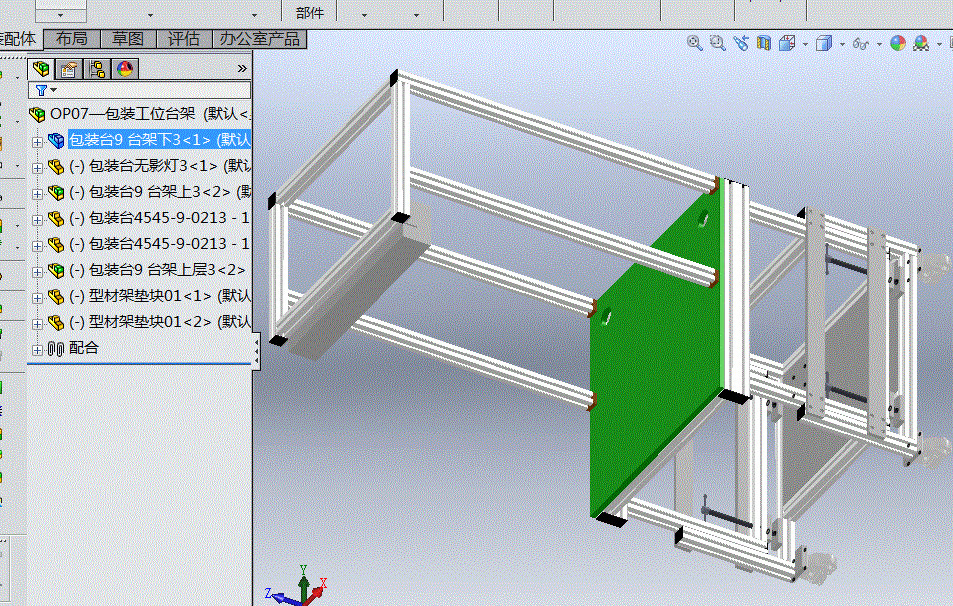Click the View Orientation cube icon

(x=787, y=43)
